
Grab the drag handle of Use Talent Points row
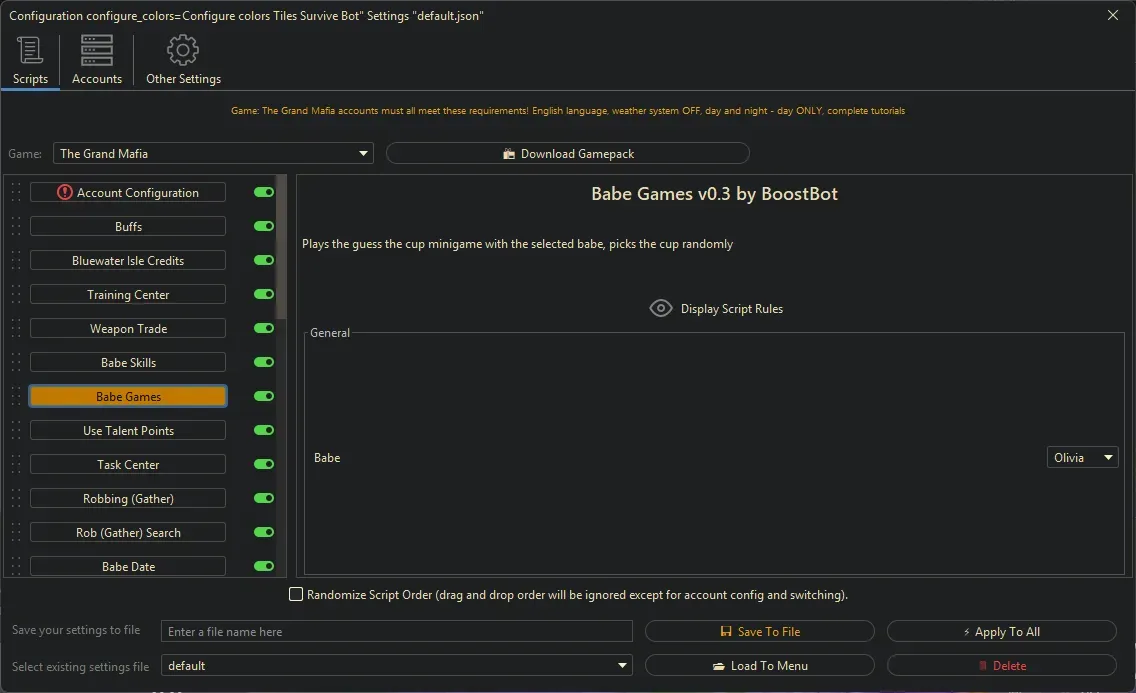16,430
